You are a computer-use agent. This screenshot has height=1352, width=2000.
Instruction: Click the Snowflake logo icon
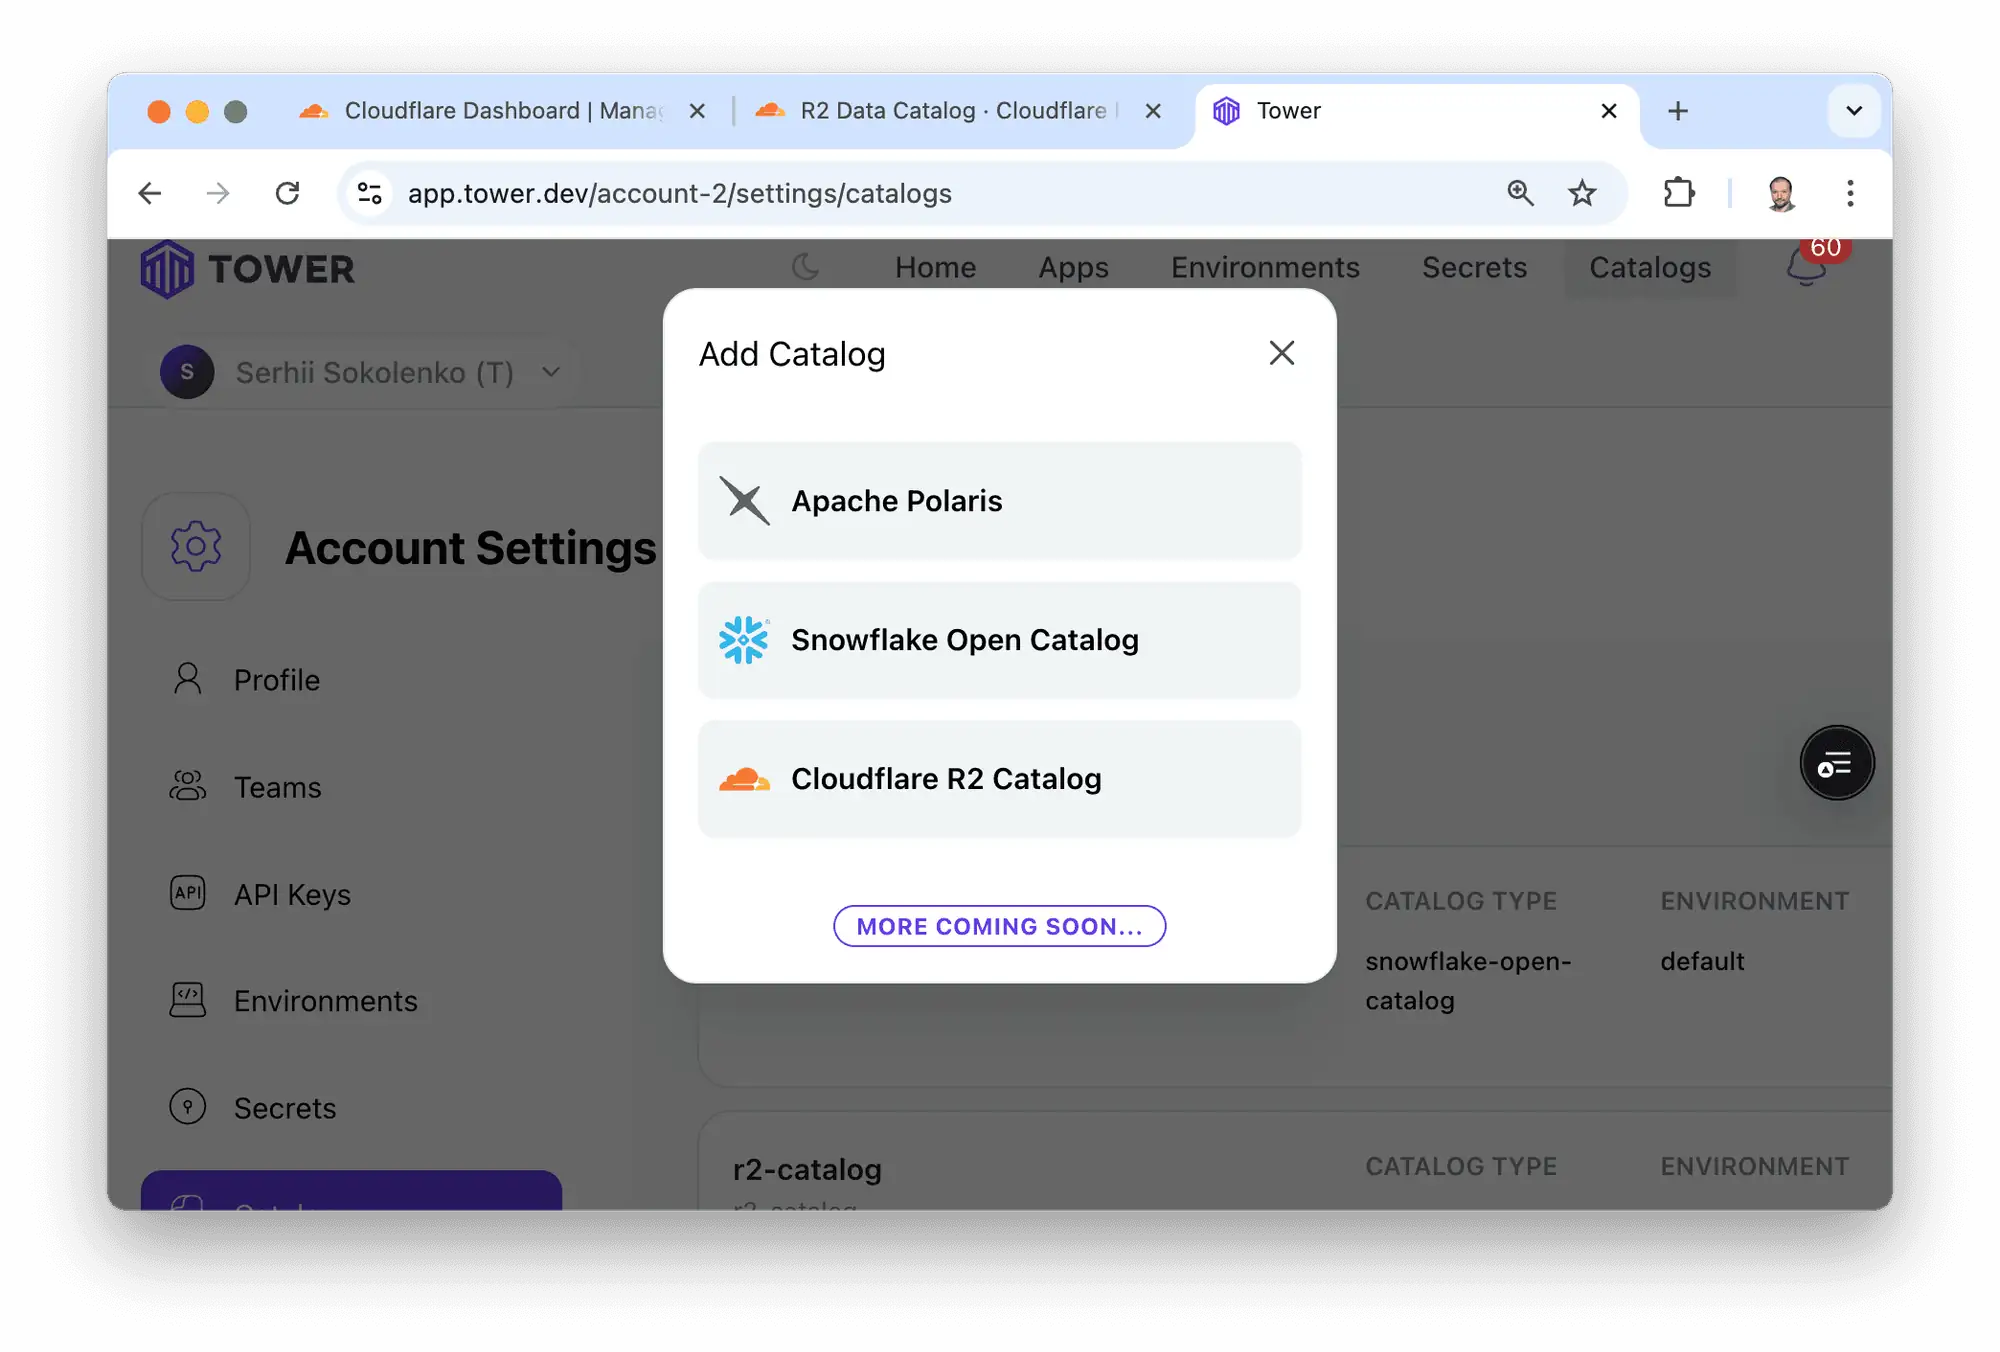tap(744, 640)
